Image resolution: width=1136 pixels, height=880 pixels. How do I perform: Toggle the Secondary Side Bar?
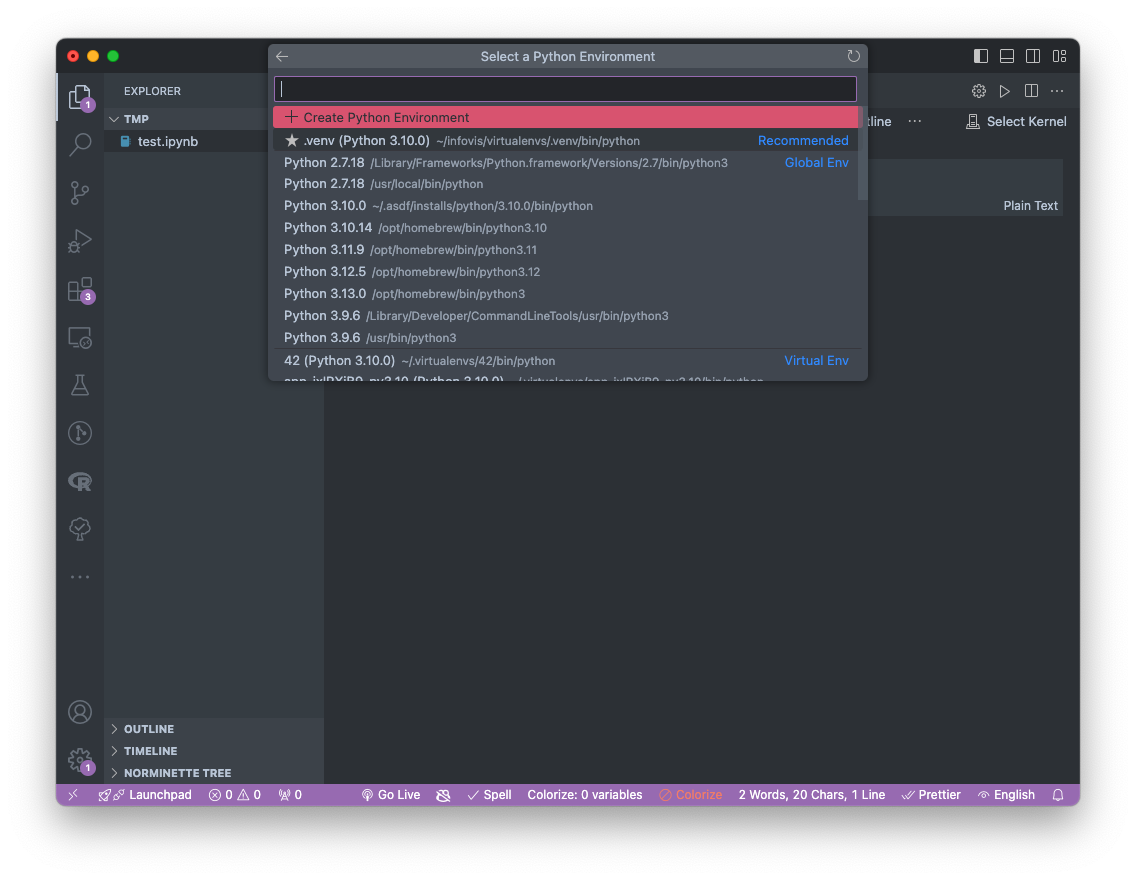click(1033, 56)
